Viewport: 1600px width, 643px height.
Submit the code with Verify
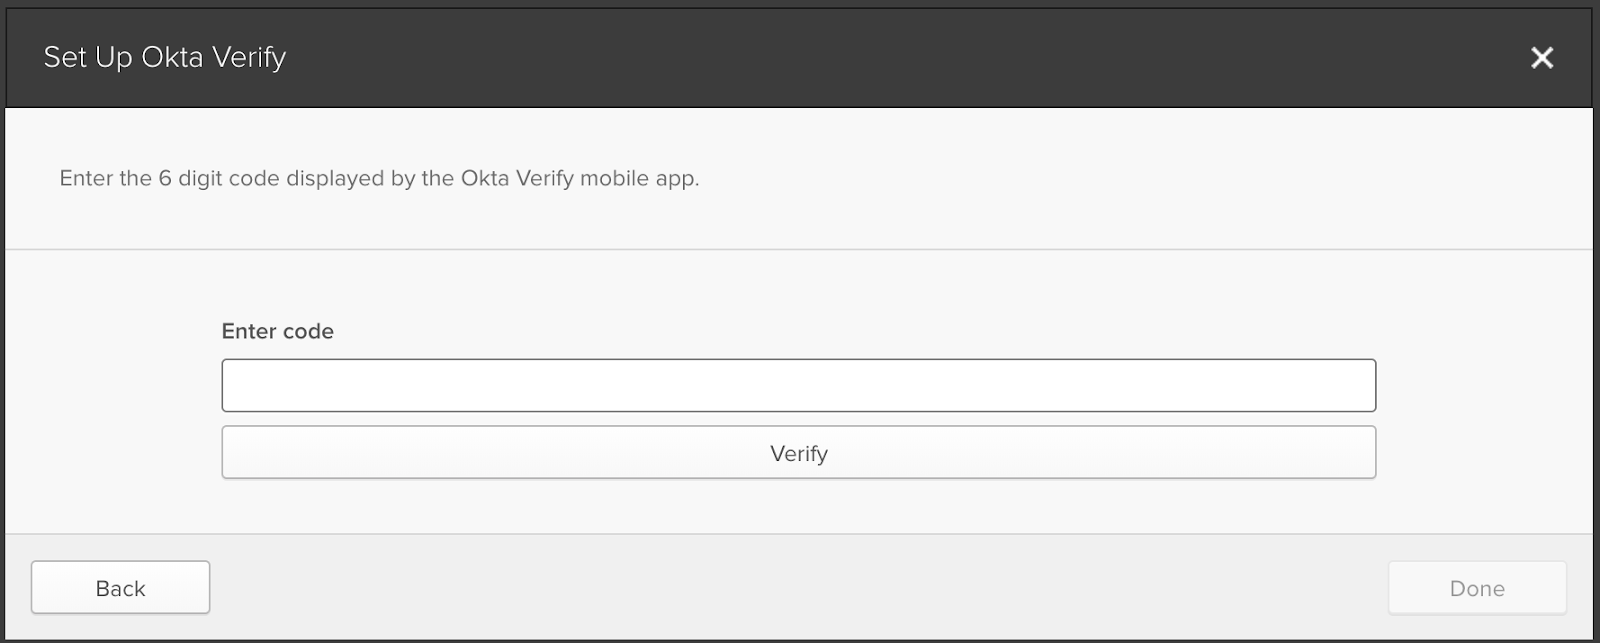click(x=799, y=453)
